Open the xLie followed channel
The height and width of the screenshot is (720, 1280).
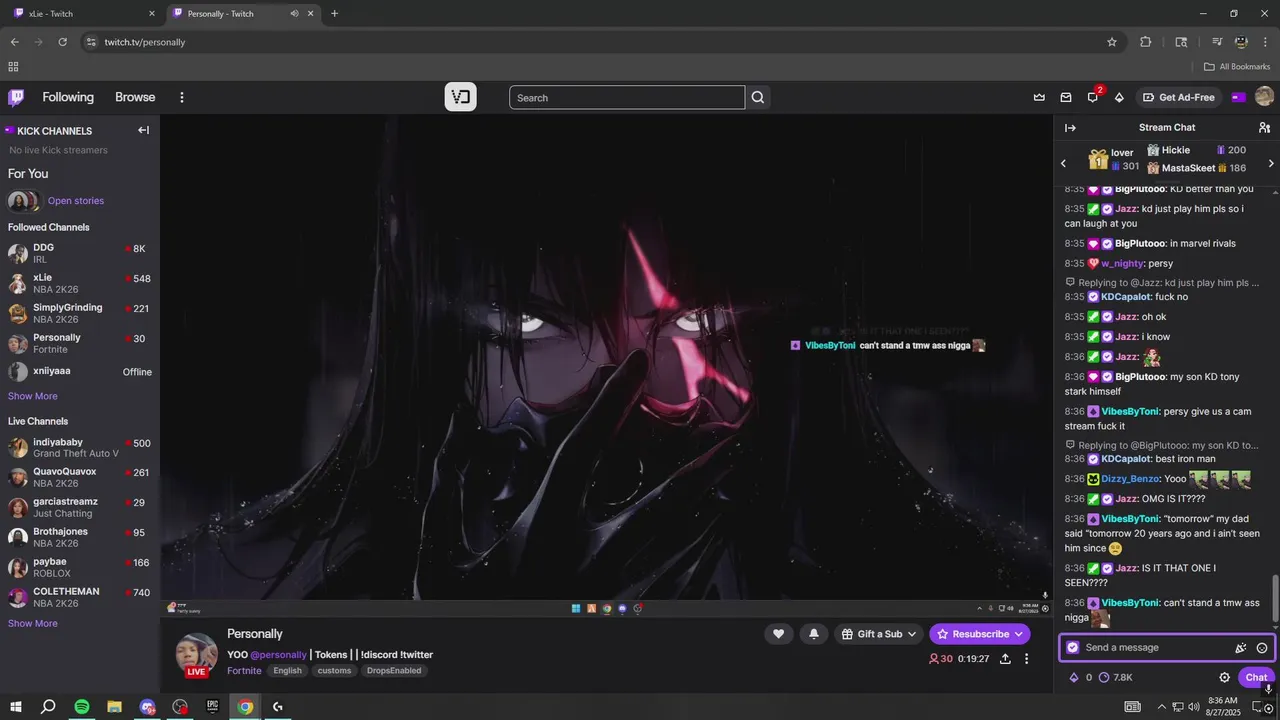(x=80, y=283)
